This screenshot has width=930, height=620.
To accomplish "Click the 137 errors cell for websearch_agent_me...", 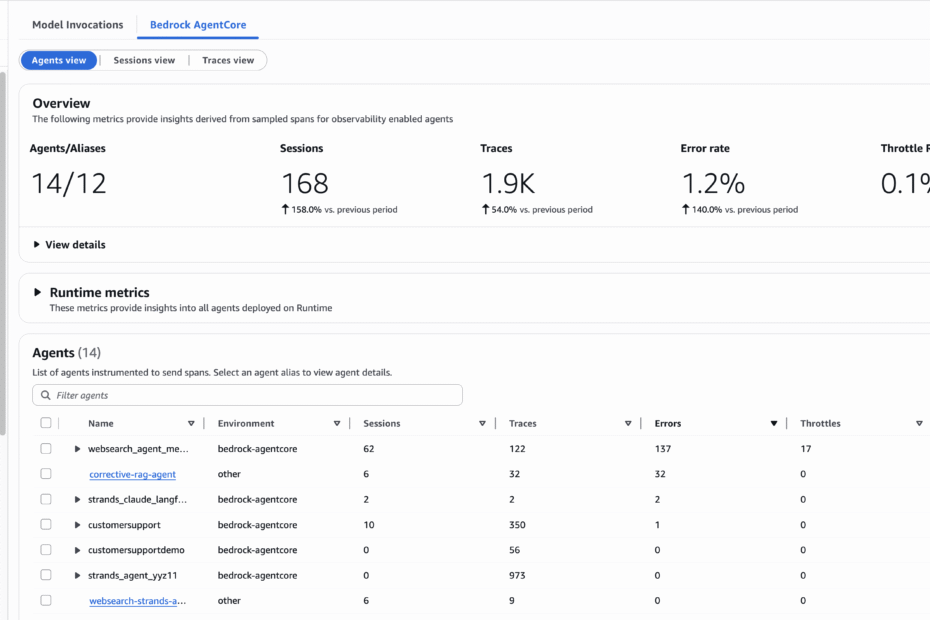I will tap(663, 449).
